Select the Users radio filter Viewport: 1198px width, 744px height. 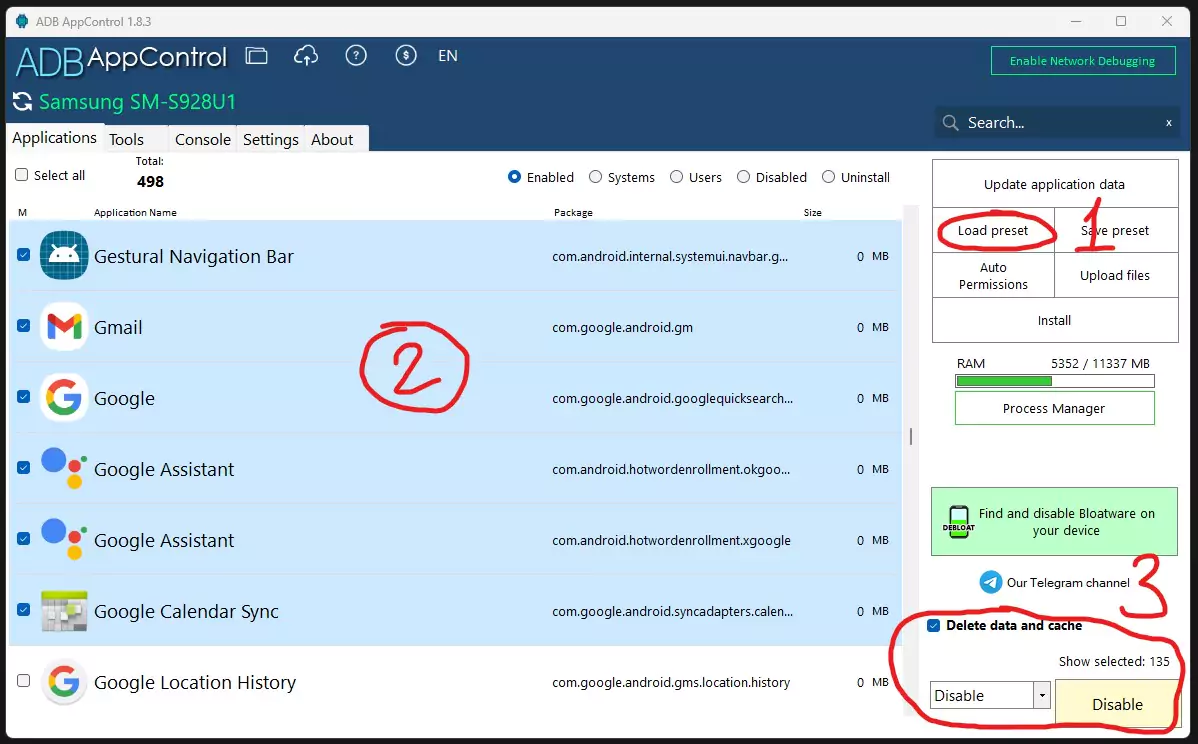click(x=676, y=177)
